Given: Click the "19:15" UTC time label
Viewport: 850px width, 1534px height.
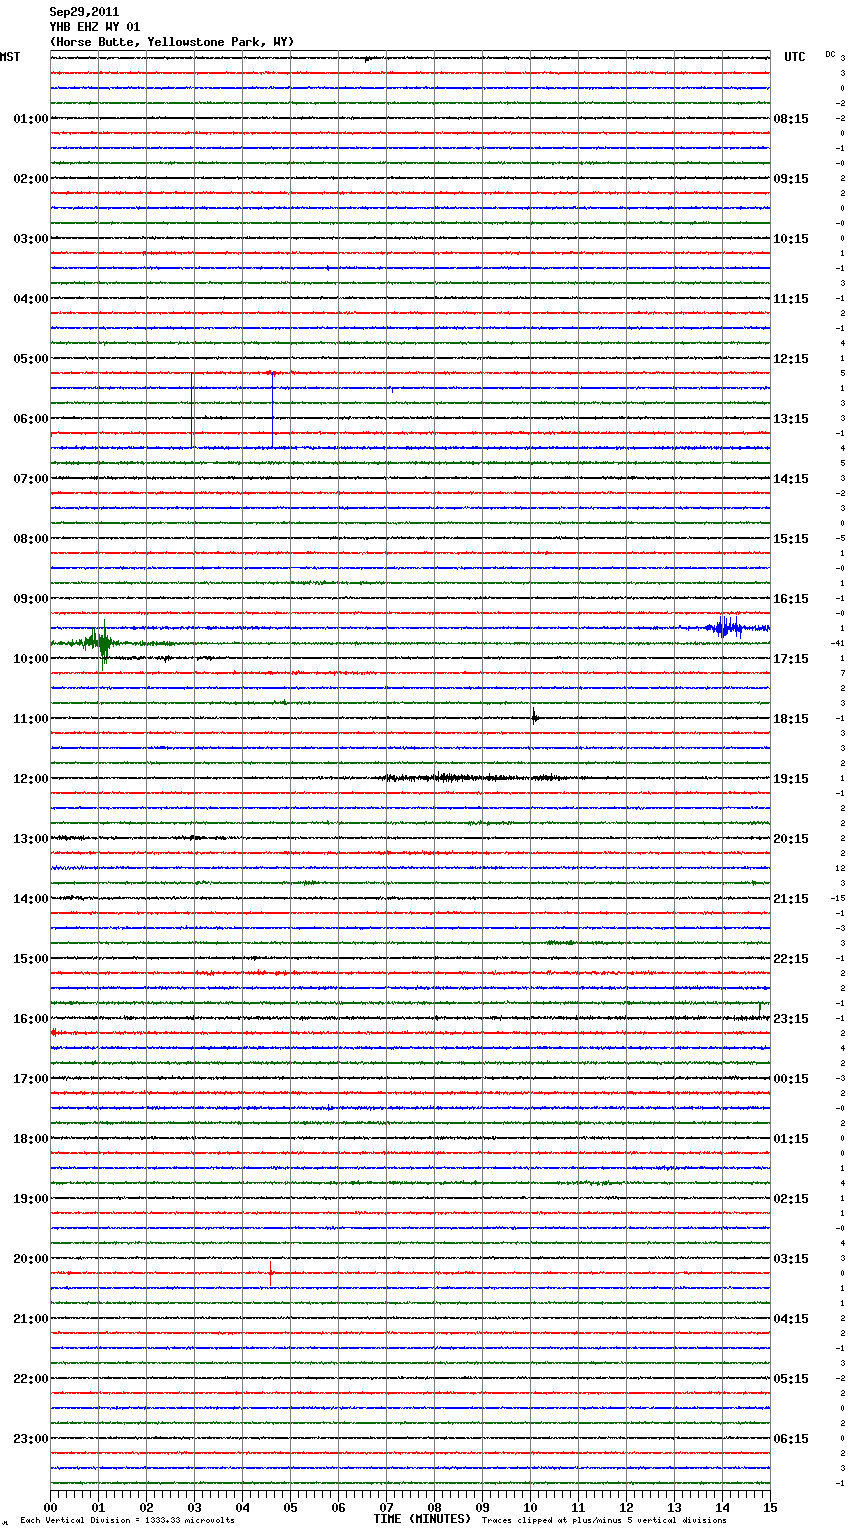Looking at the screenshot, I should (x=791, y=779).
